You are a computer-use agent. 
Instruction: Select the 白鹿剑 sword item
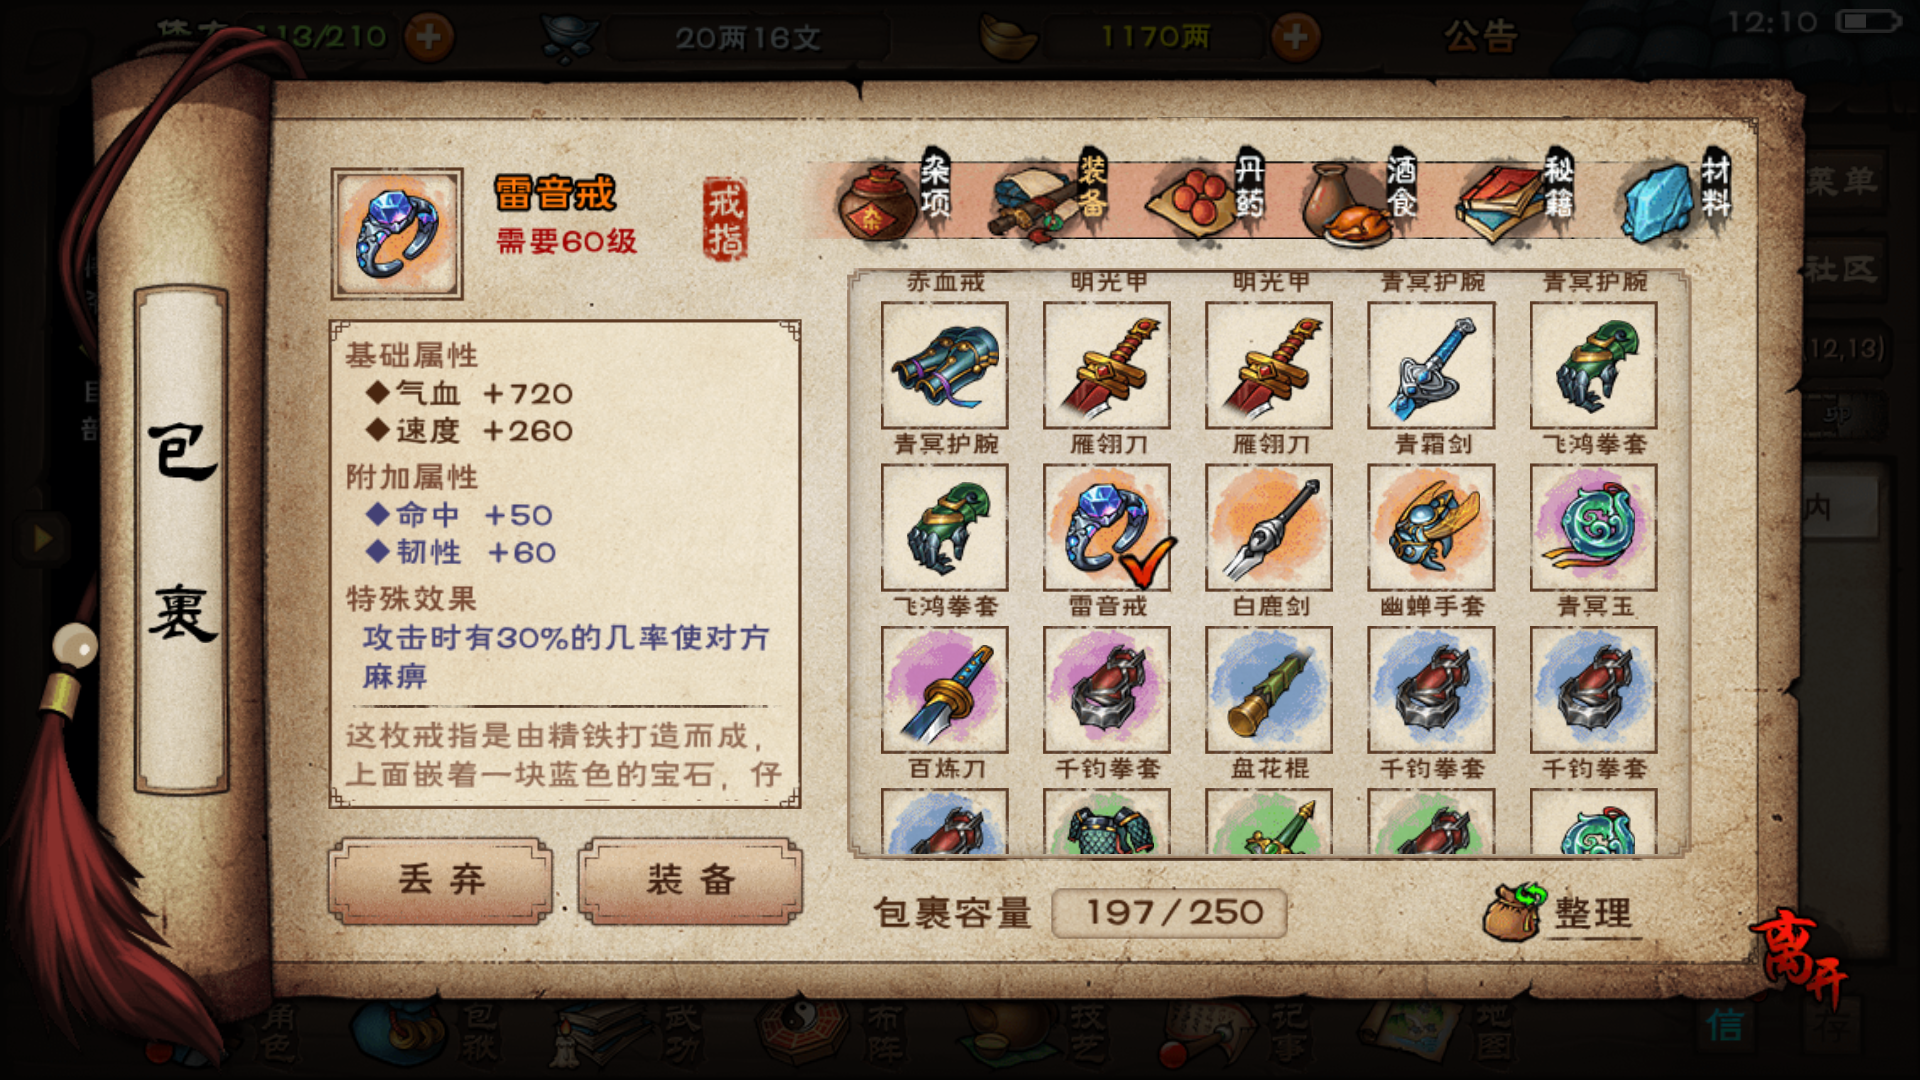point(1269,527)
